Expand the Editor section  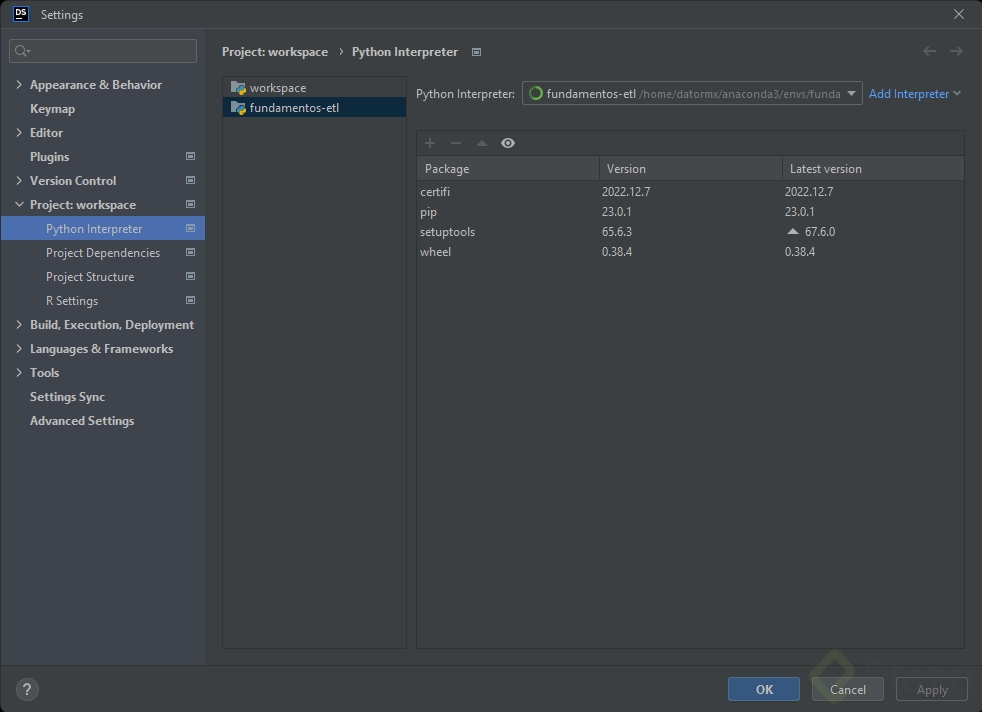click(x=19, y=132)
